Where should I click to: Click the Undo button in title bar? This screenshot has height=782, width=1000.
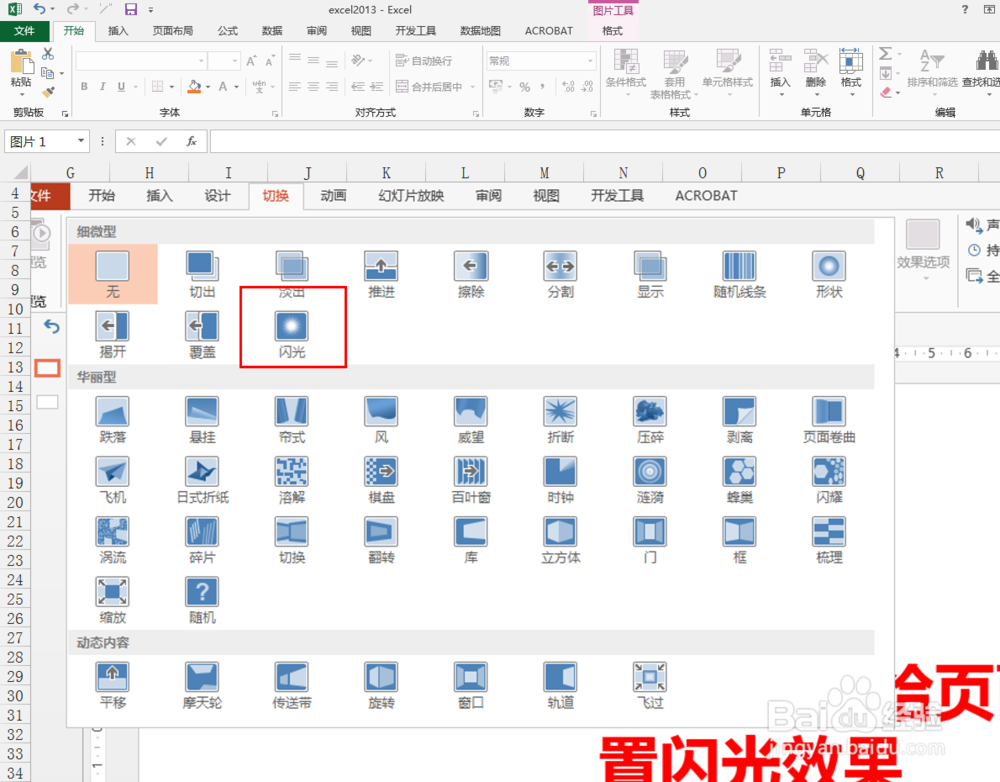click(x=40, y=9)
